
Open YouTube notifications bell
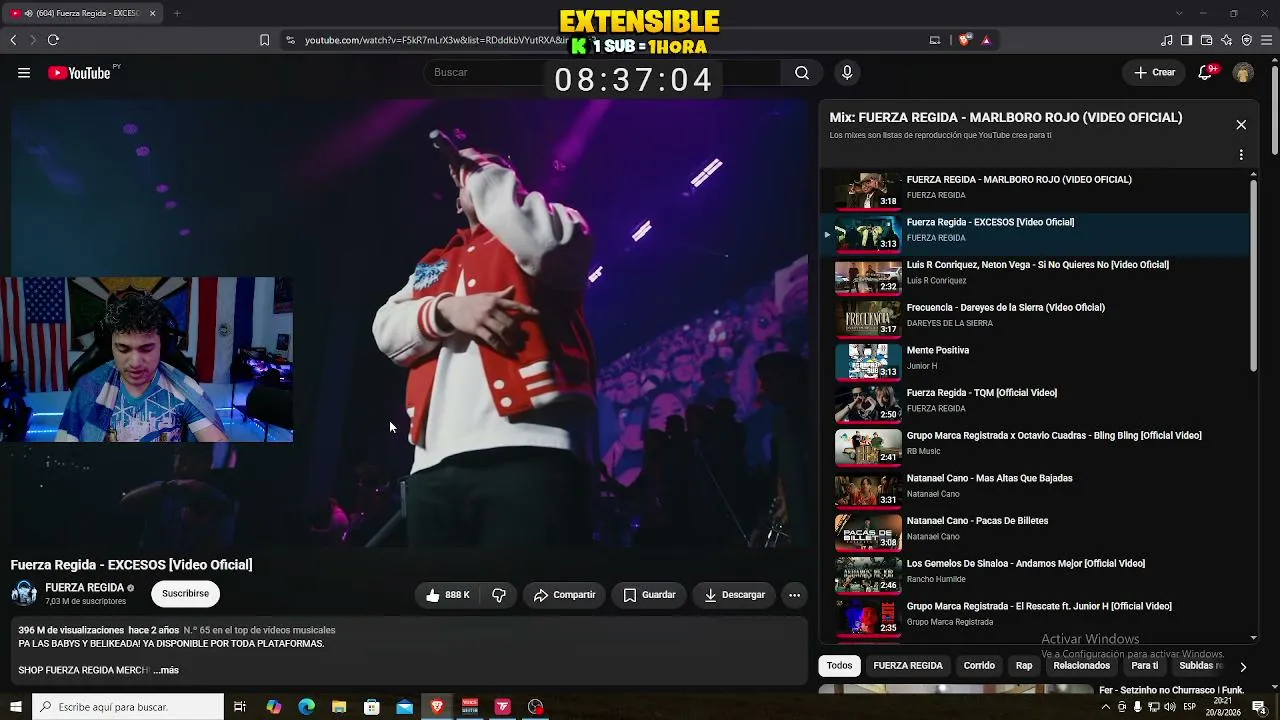click(1206, 72)
